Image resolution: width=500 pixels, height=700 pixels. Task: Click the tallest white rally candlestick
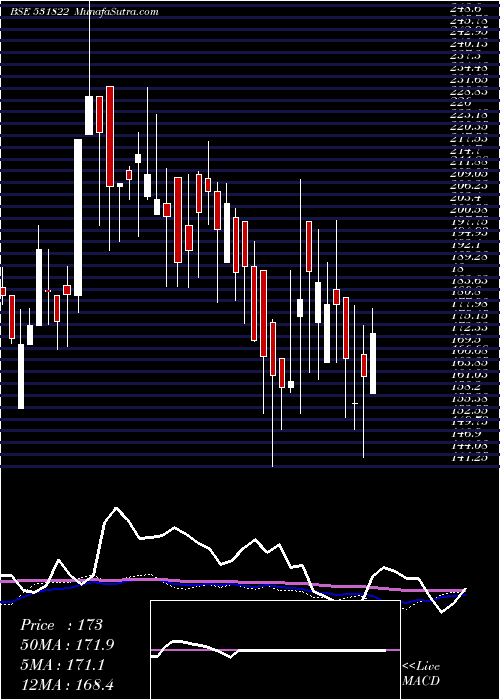(x=78, y=217)
